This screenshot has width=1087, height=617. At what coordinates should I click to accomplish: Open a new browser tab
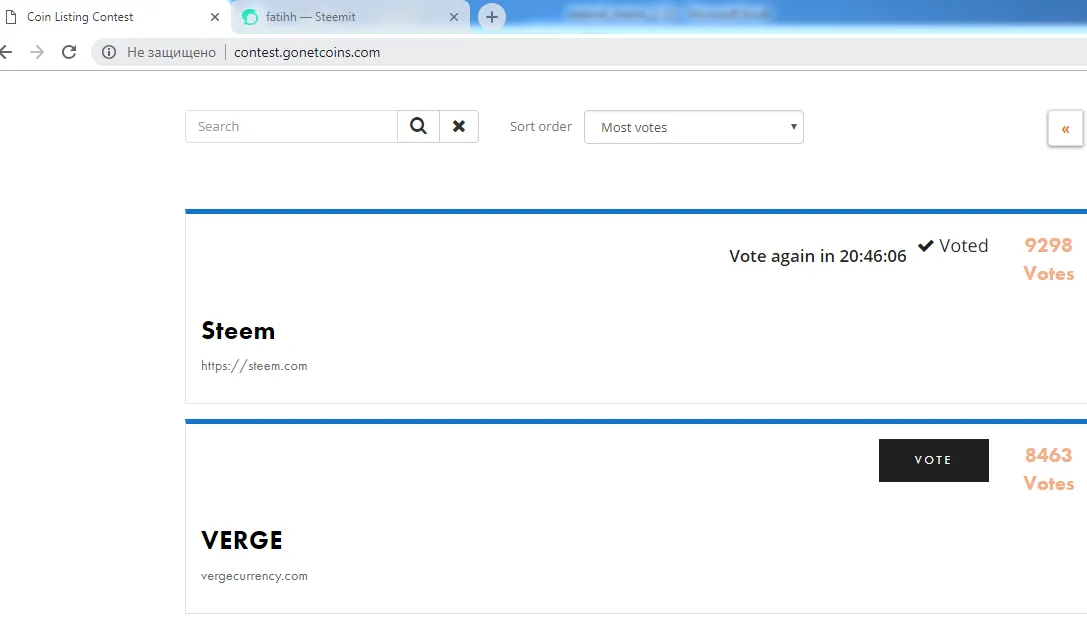(x=492, y=17)
